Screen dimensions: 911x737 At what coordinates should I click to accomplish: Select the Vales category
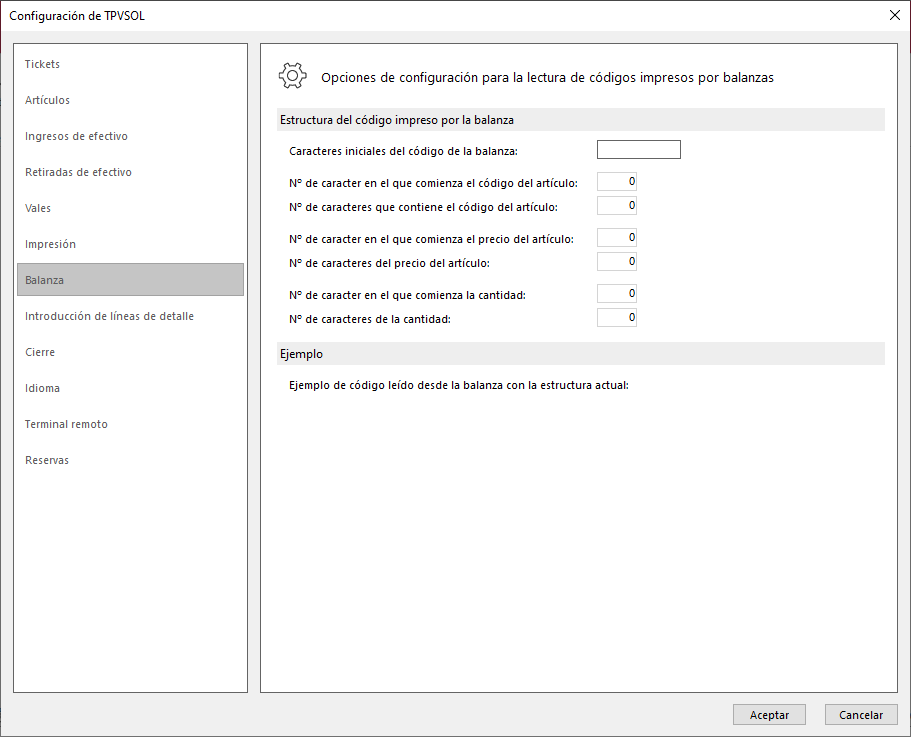pos(130,208)
